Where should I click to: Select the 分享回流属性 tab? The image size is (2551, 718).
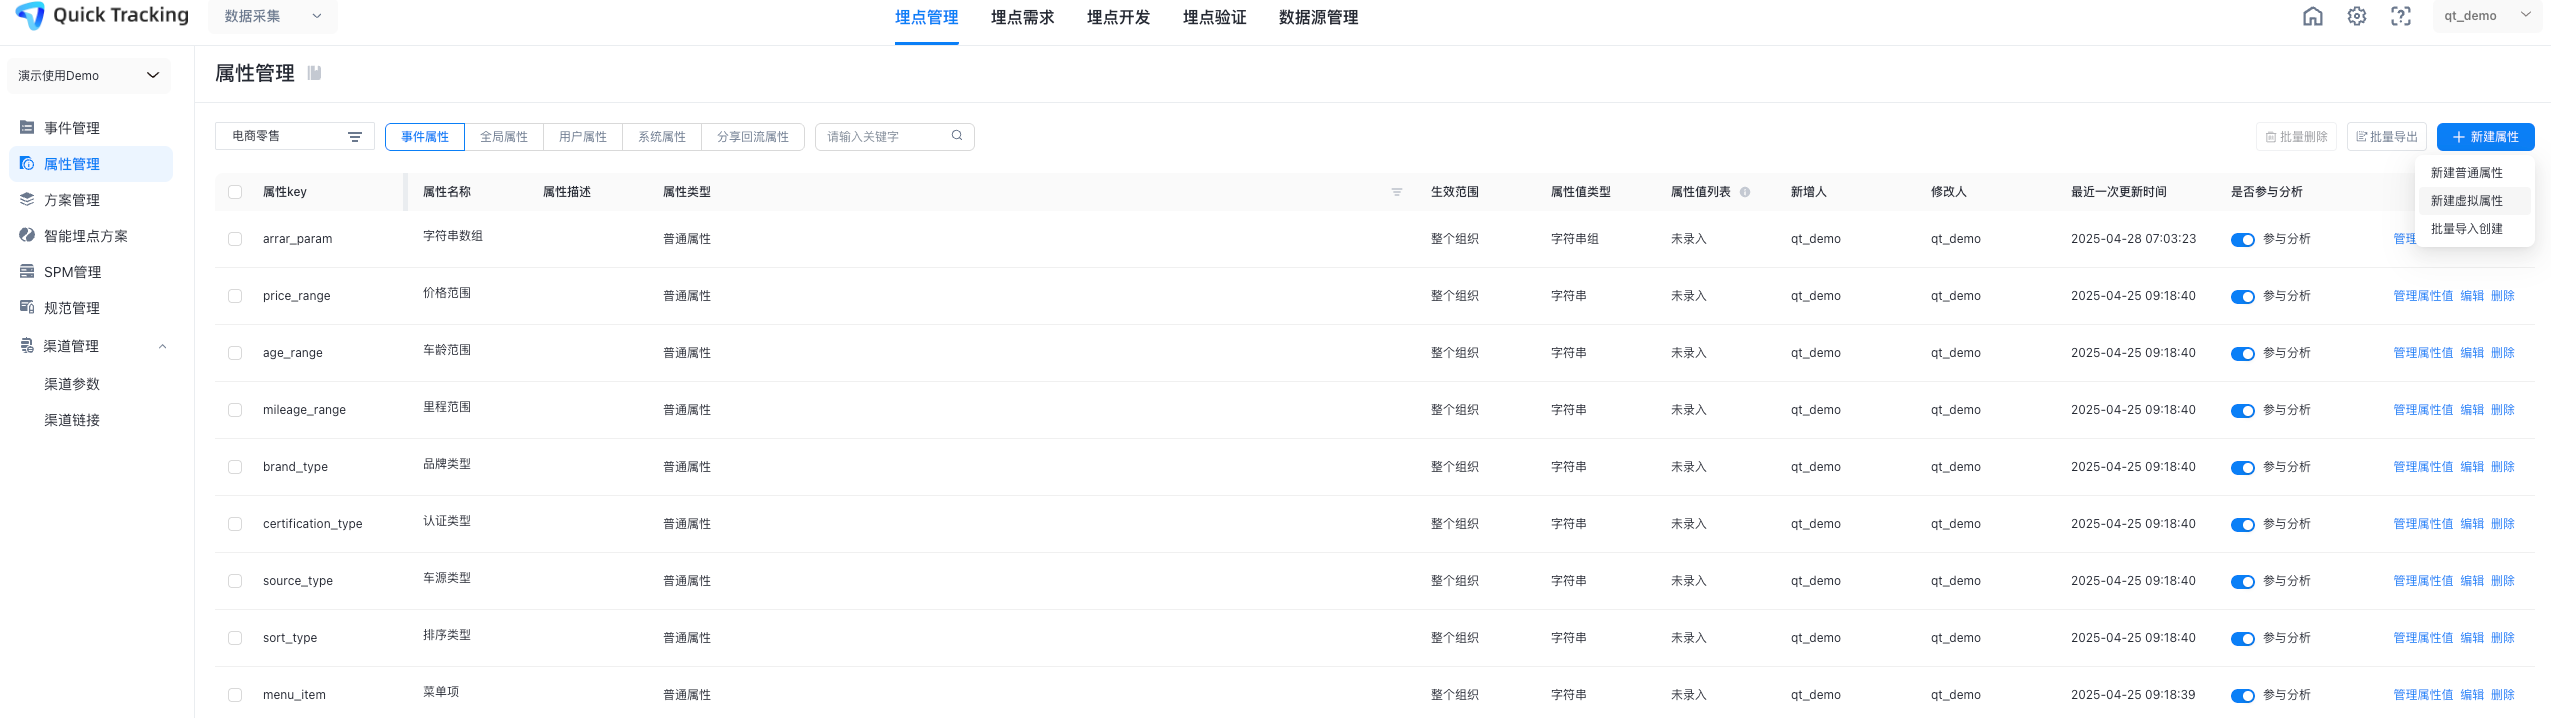[753, 136]
